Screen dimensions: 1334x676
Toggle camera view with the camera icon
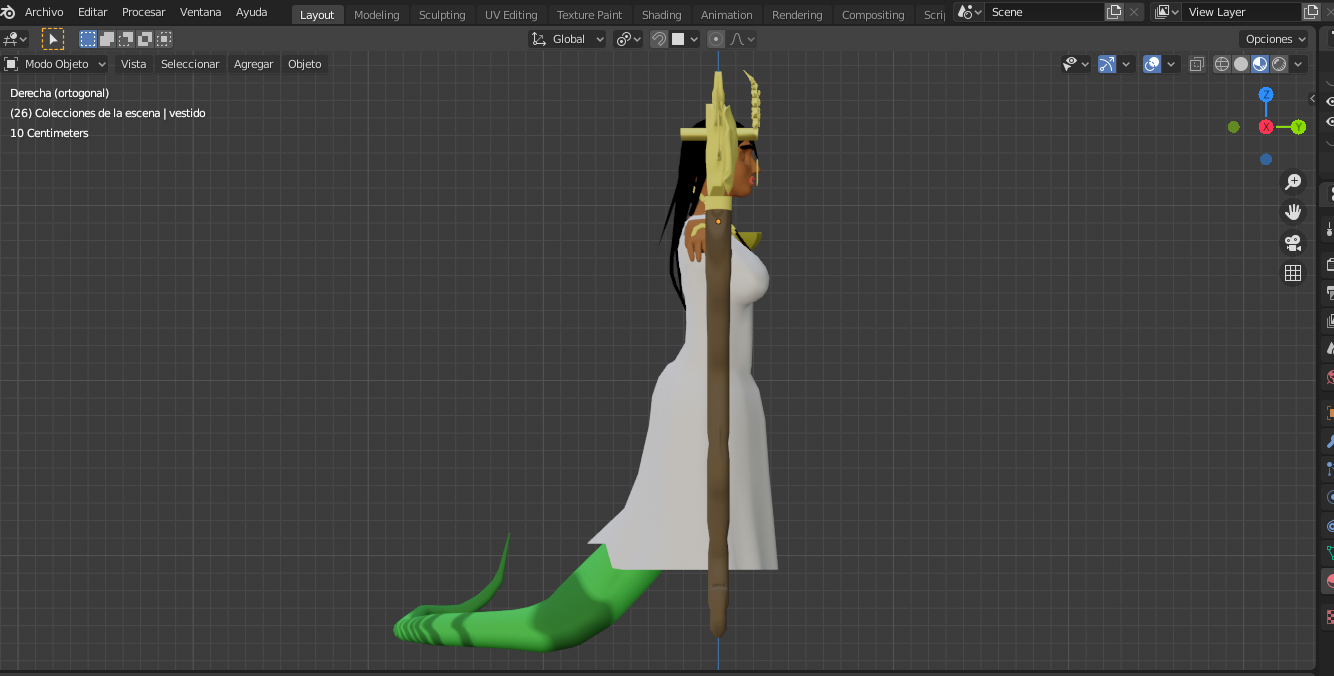coord(1293,243)
